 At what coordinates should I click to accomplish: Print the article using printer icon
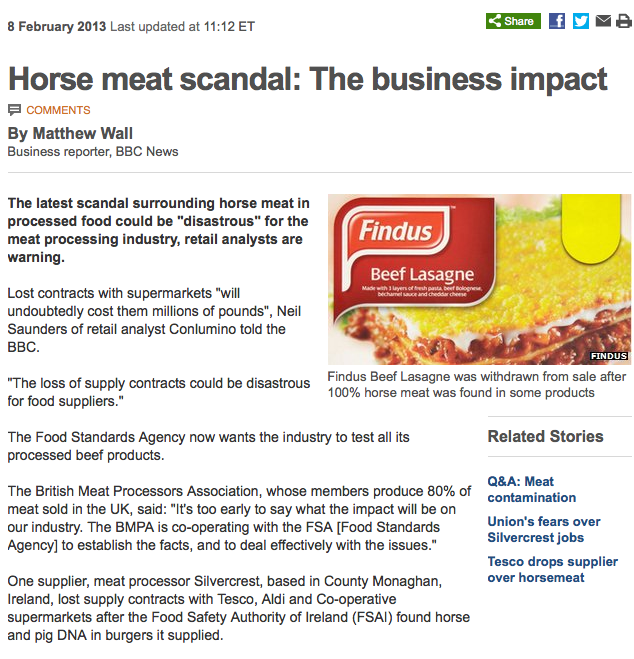[x=624, y=21]
